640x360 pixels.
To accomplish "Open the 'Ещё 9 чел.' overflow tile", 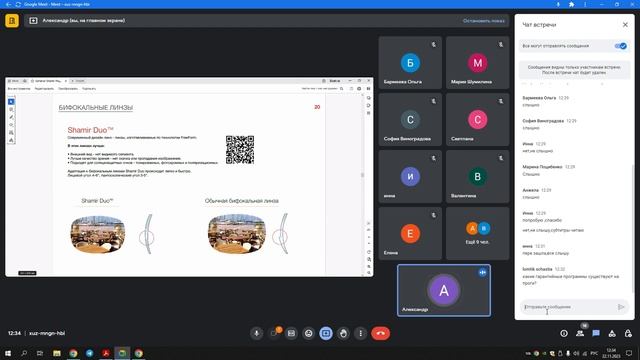I will (x=477, y=233).
